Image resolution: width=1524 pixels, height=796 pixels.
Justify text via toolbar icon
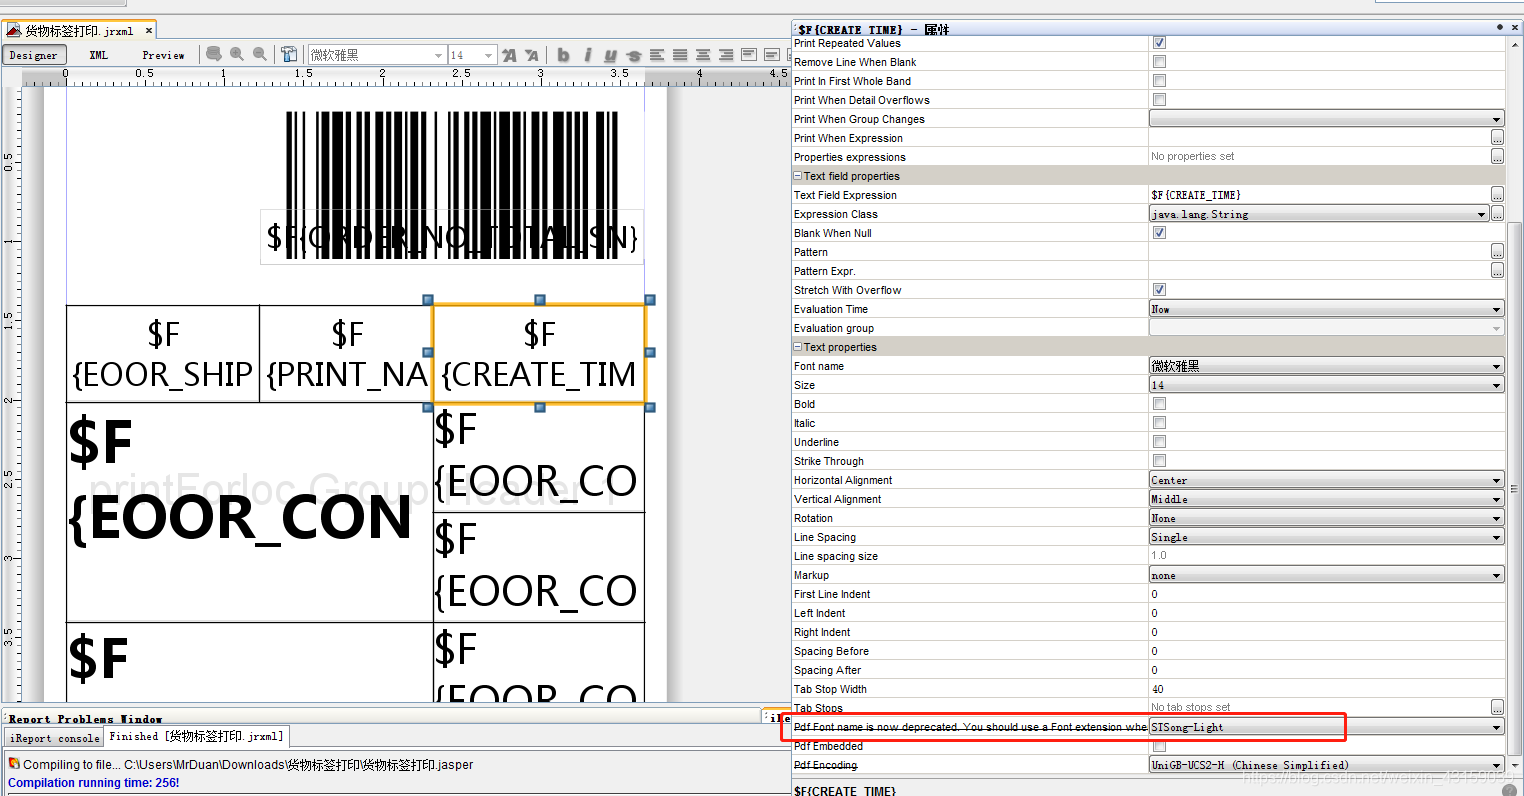680,55
